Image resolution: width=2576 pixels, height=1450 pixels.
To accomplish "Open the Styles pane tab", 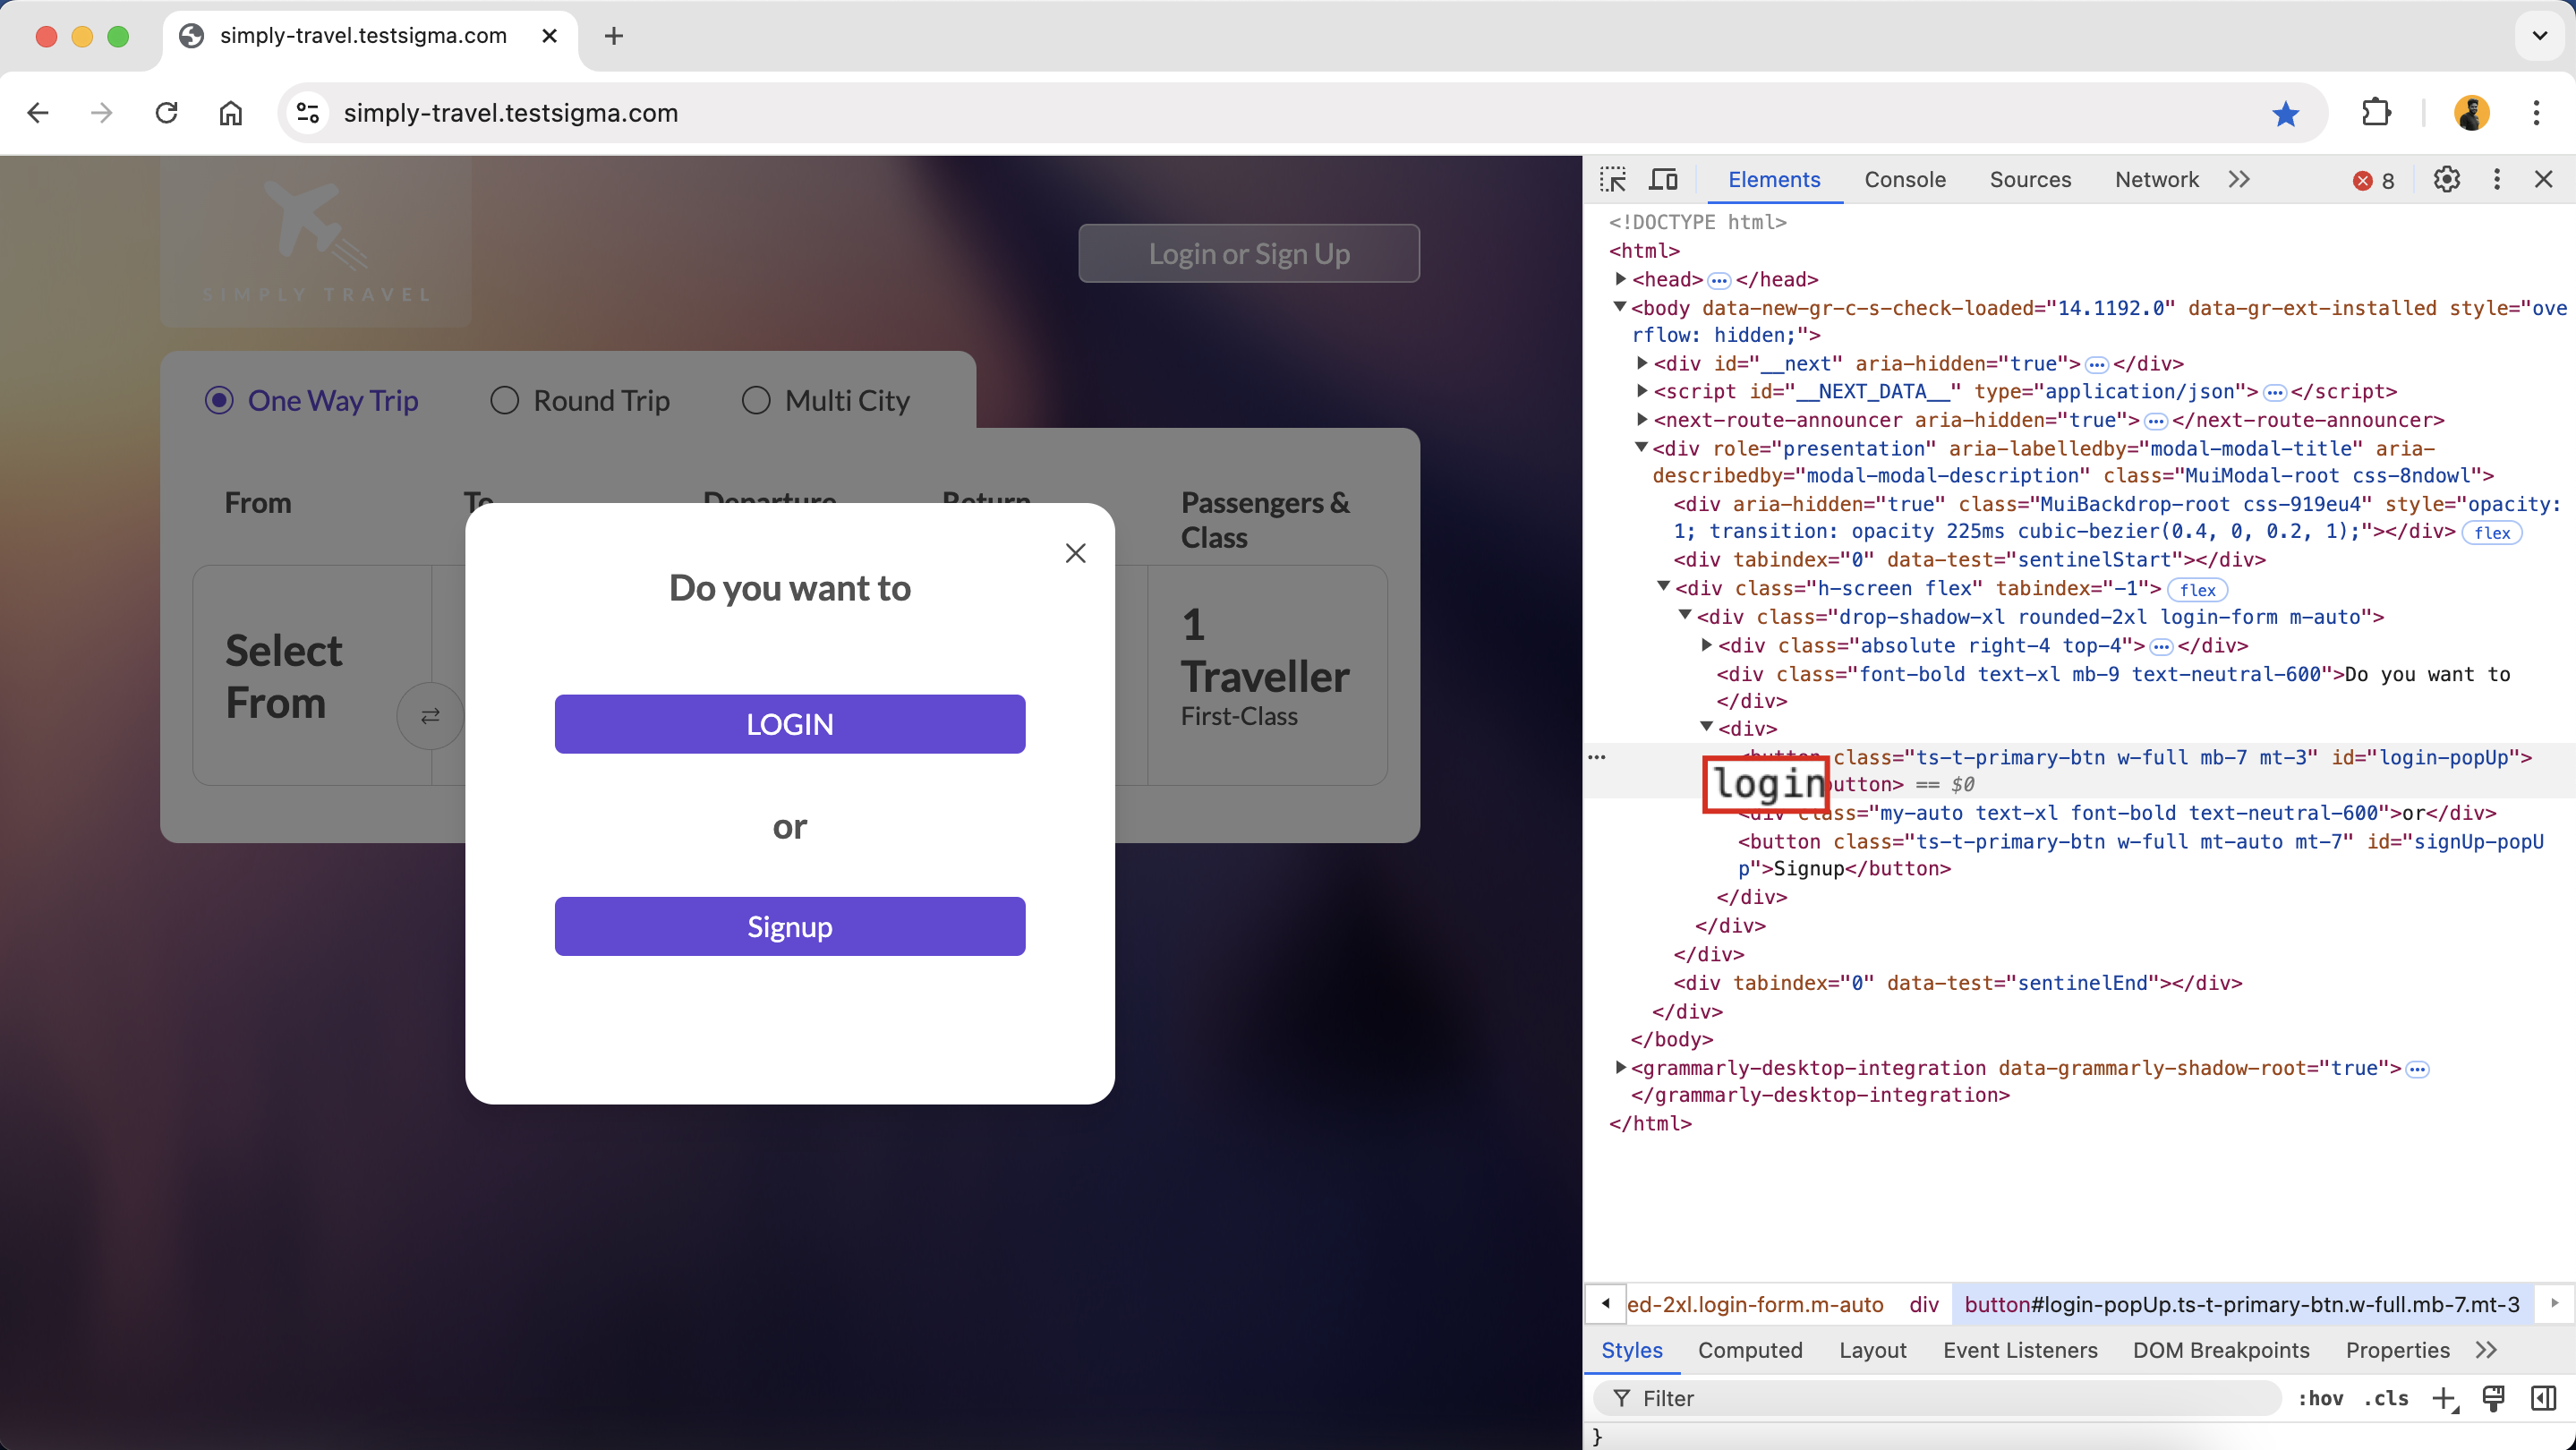I will tap(1631, 1350).
